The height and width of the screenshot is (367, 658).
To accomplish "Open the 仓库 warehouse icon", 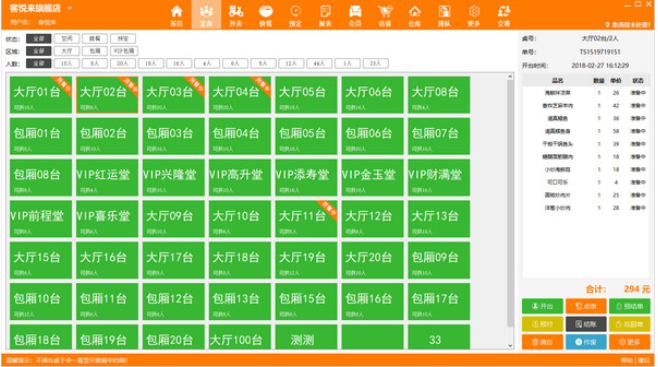I will pos(415,15).
